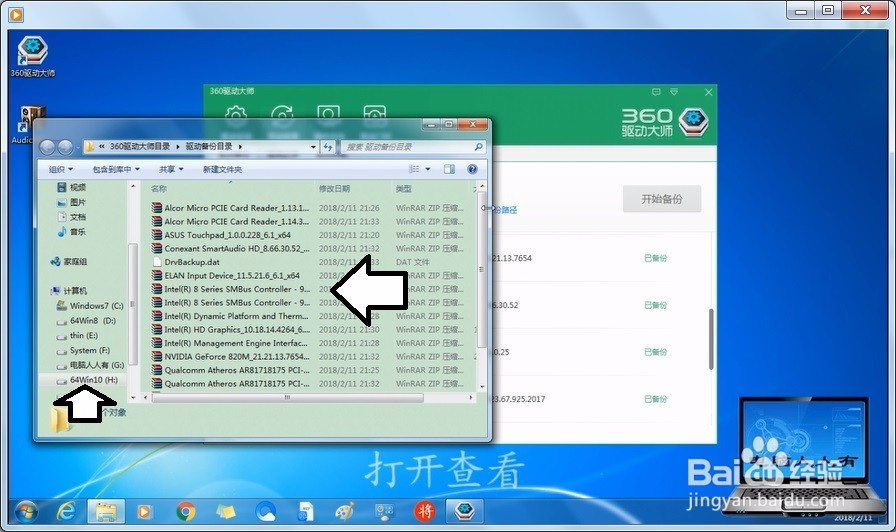Switch to 360驱动大师 taskbar icon

point(465,512)
